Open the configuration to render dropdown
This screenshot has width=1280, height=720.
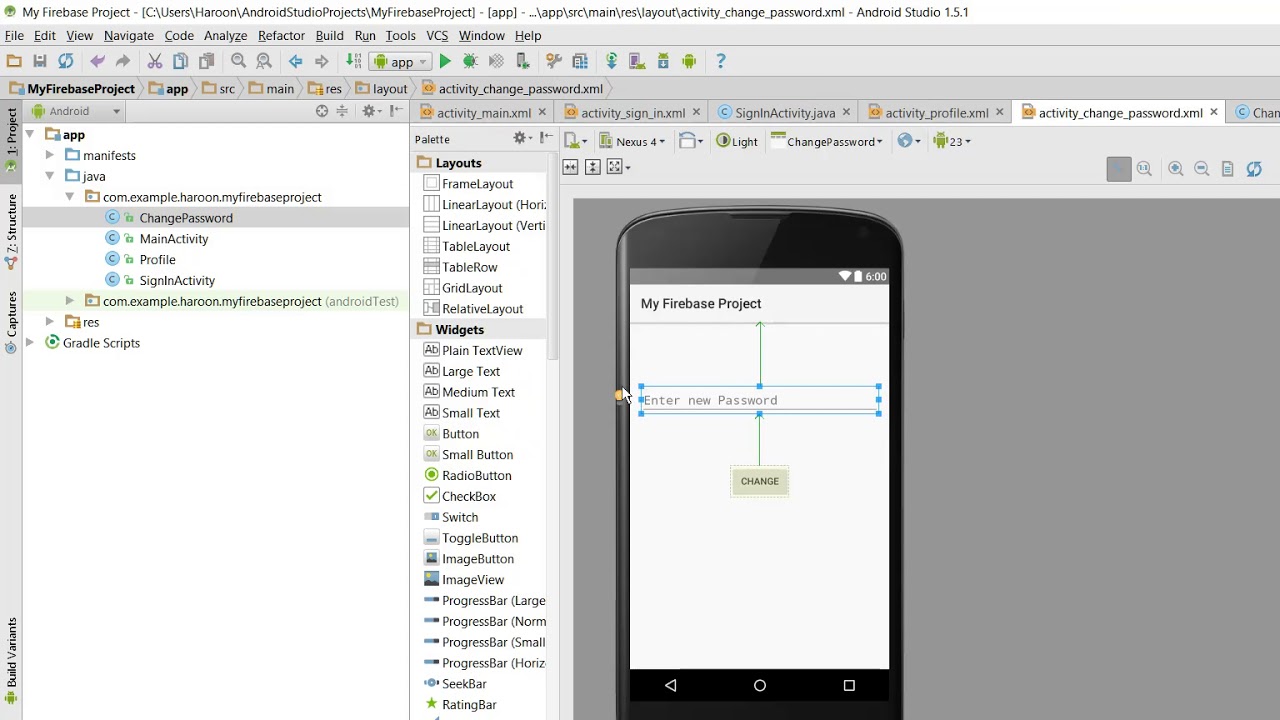point(575,141)
